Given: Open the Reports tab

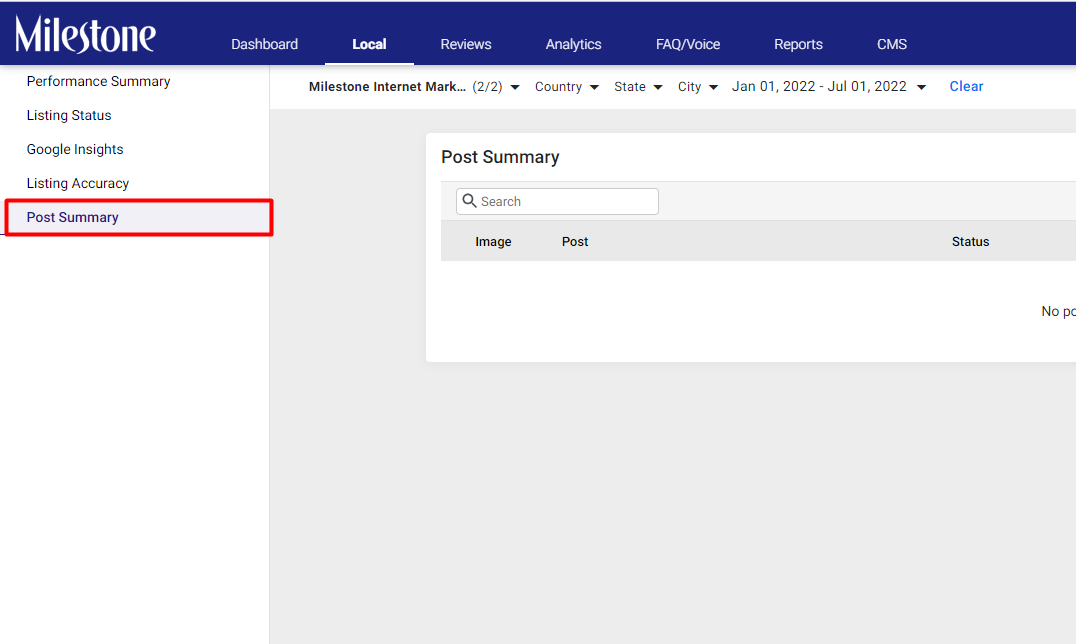Looking at the screenshot, I should tap(798, 44).
